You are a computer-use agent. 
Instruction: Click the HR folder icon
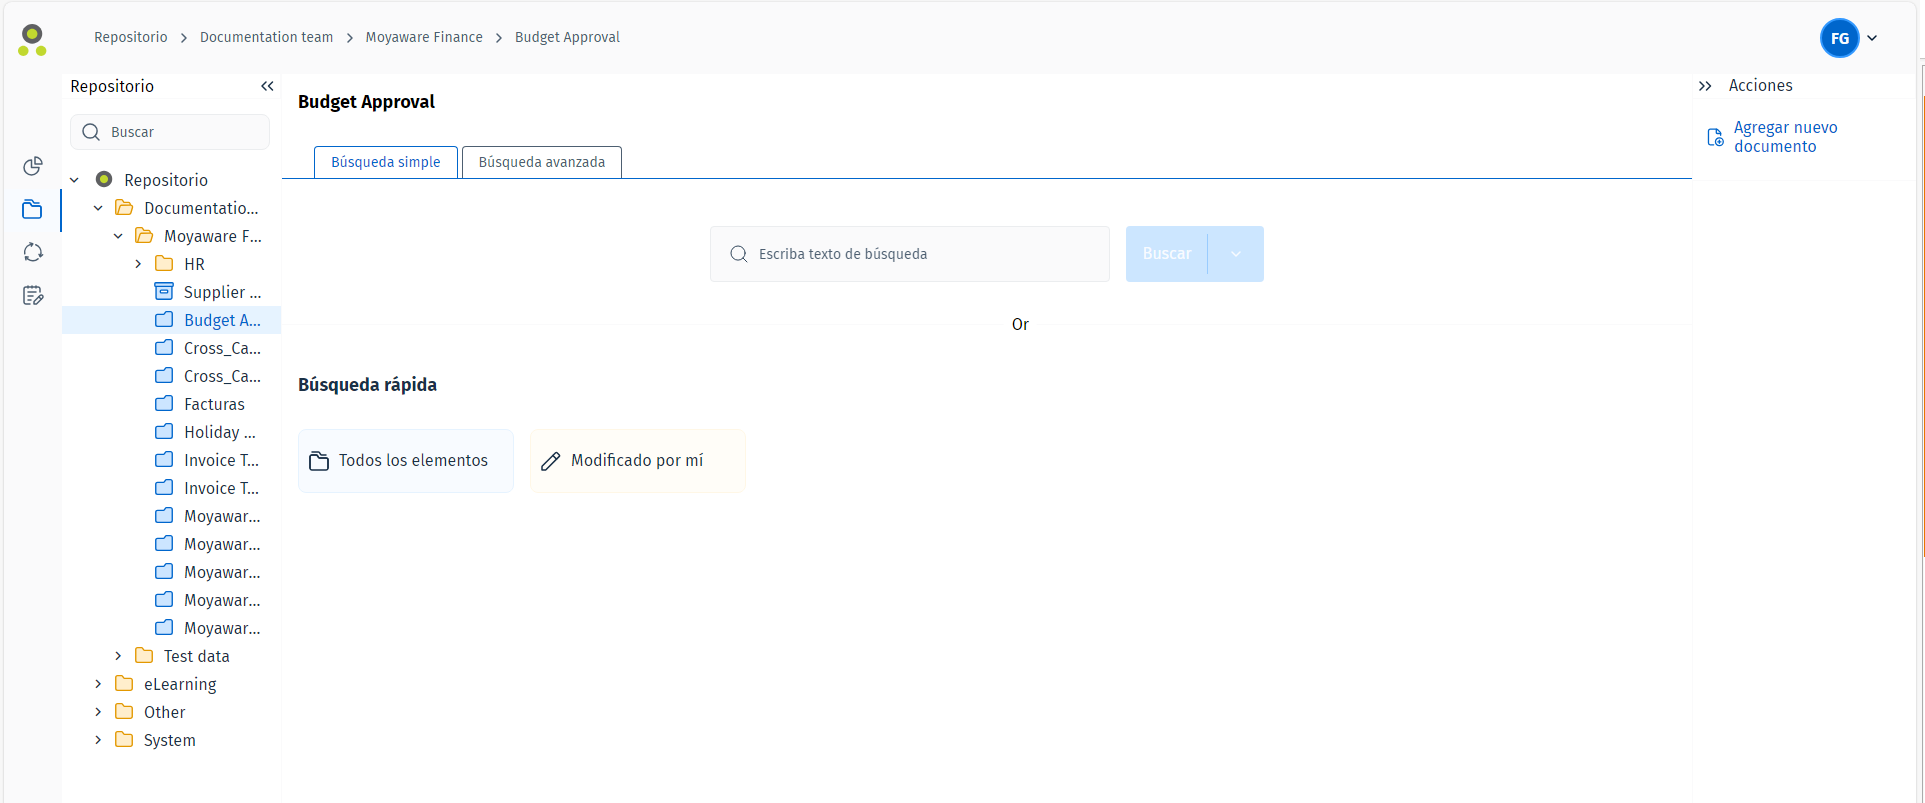pos(164,263)
